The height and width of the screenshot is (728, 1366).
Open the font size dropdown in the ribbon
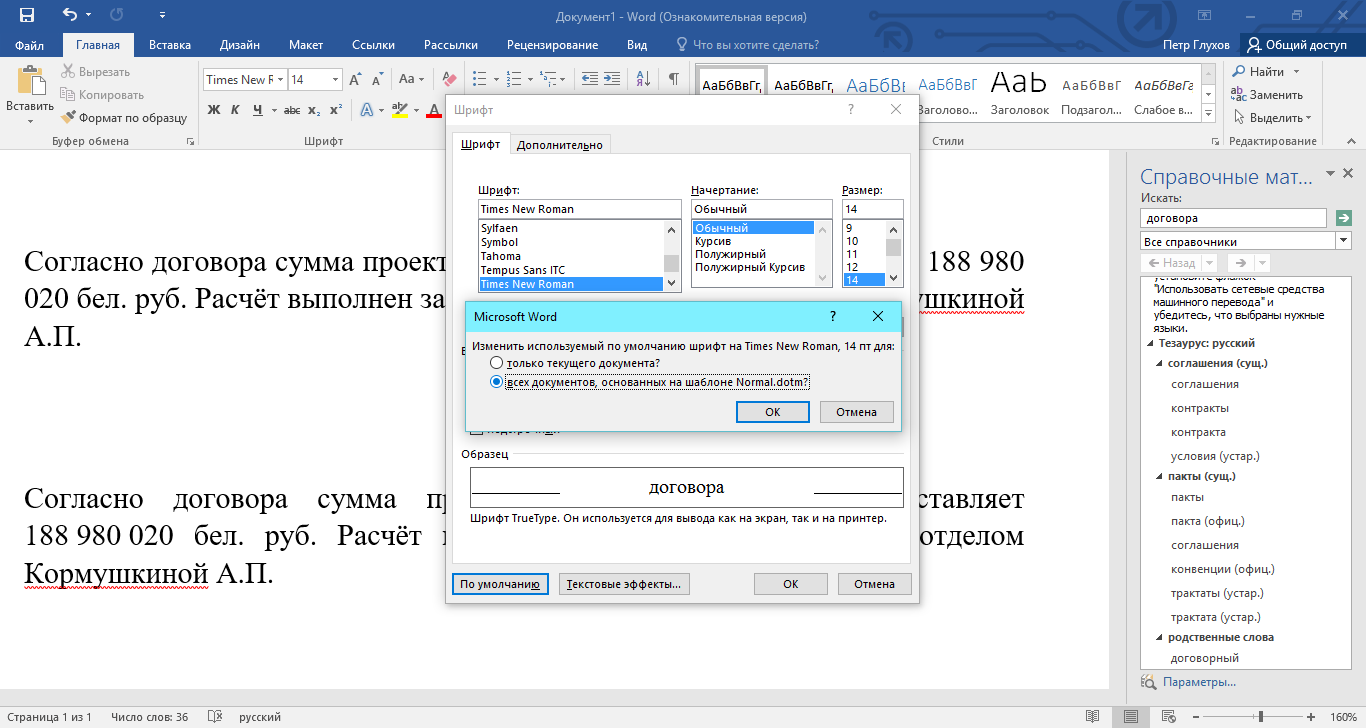[x=336, y=79]
